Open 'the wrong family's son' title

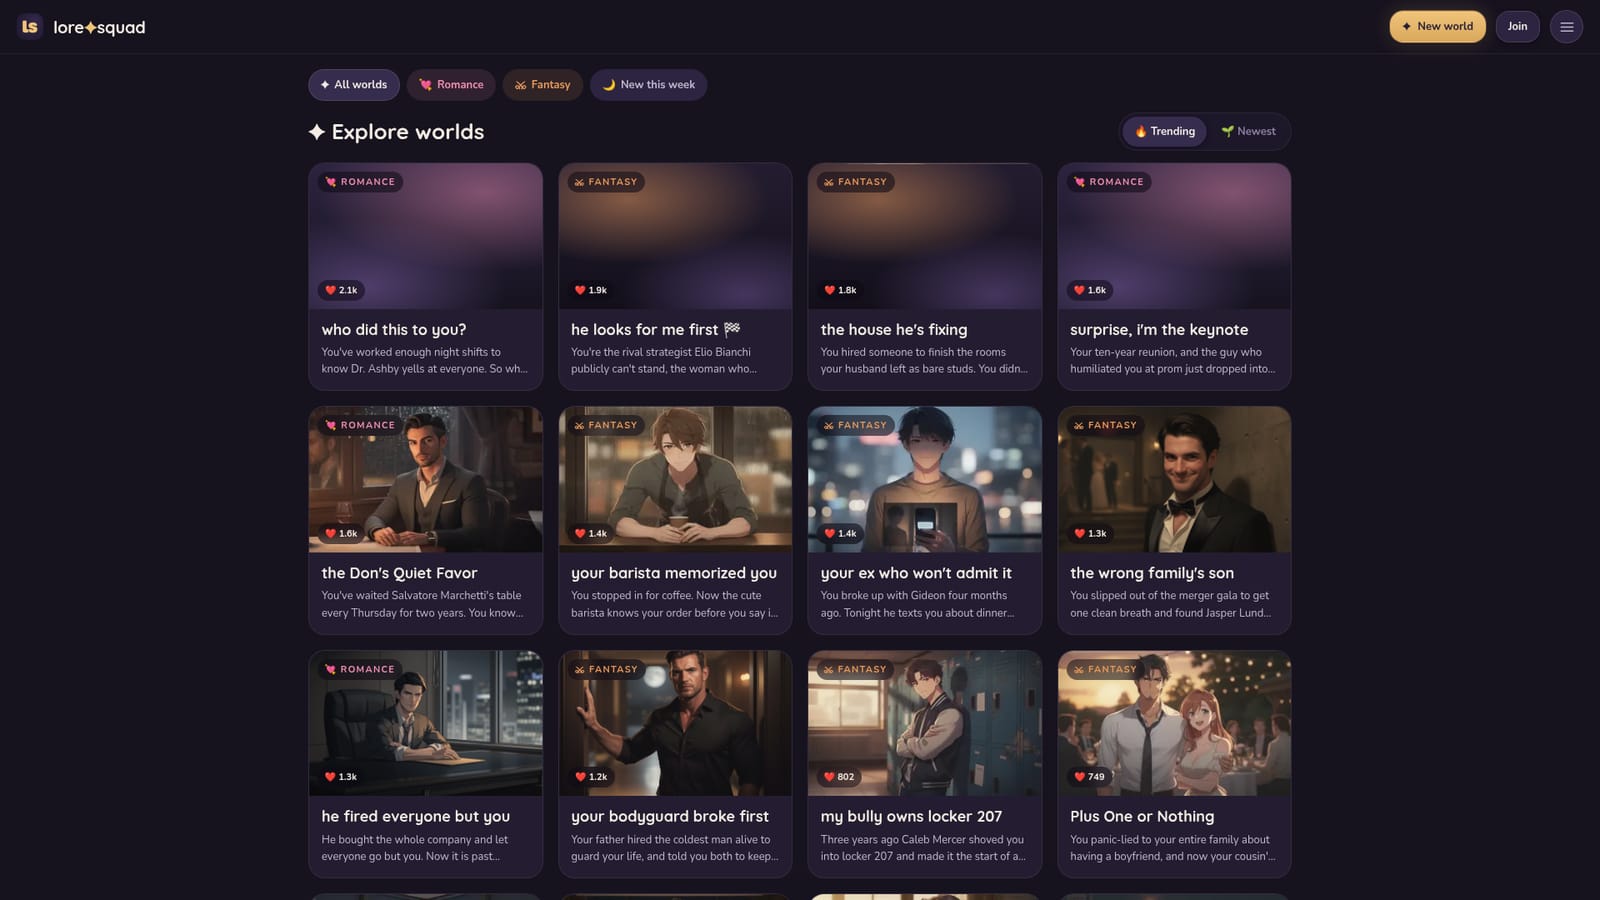tap(1152, 573)
